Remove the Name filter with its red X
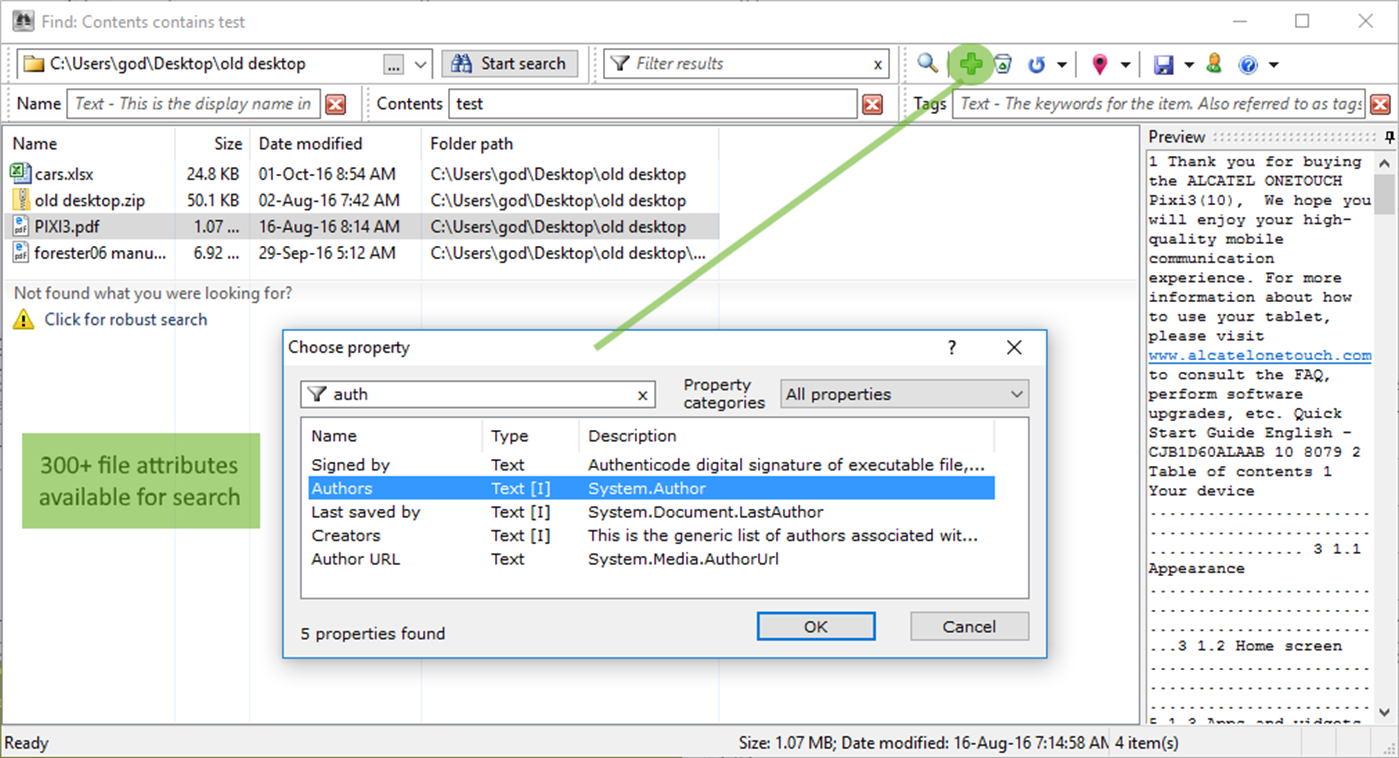 click(x=337, y=103)
